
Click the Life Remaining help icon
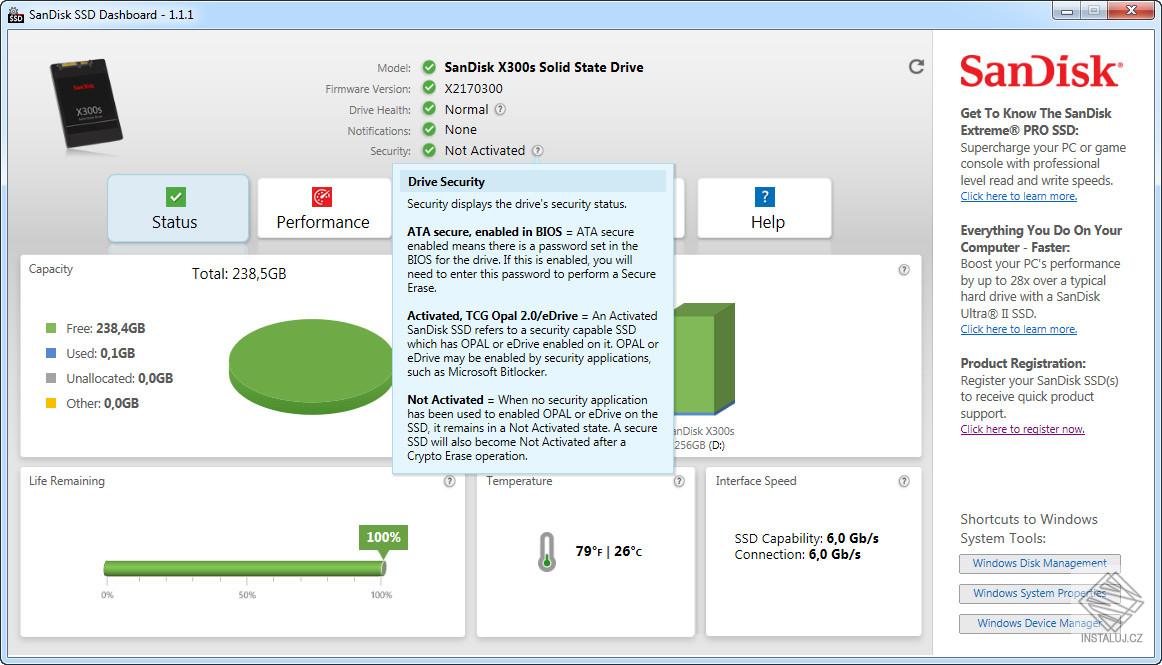tap(450, 480)
